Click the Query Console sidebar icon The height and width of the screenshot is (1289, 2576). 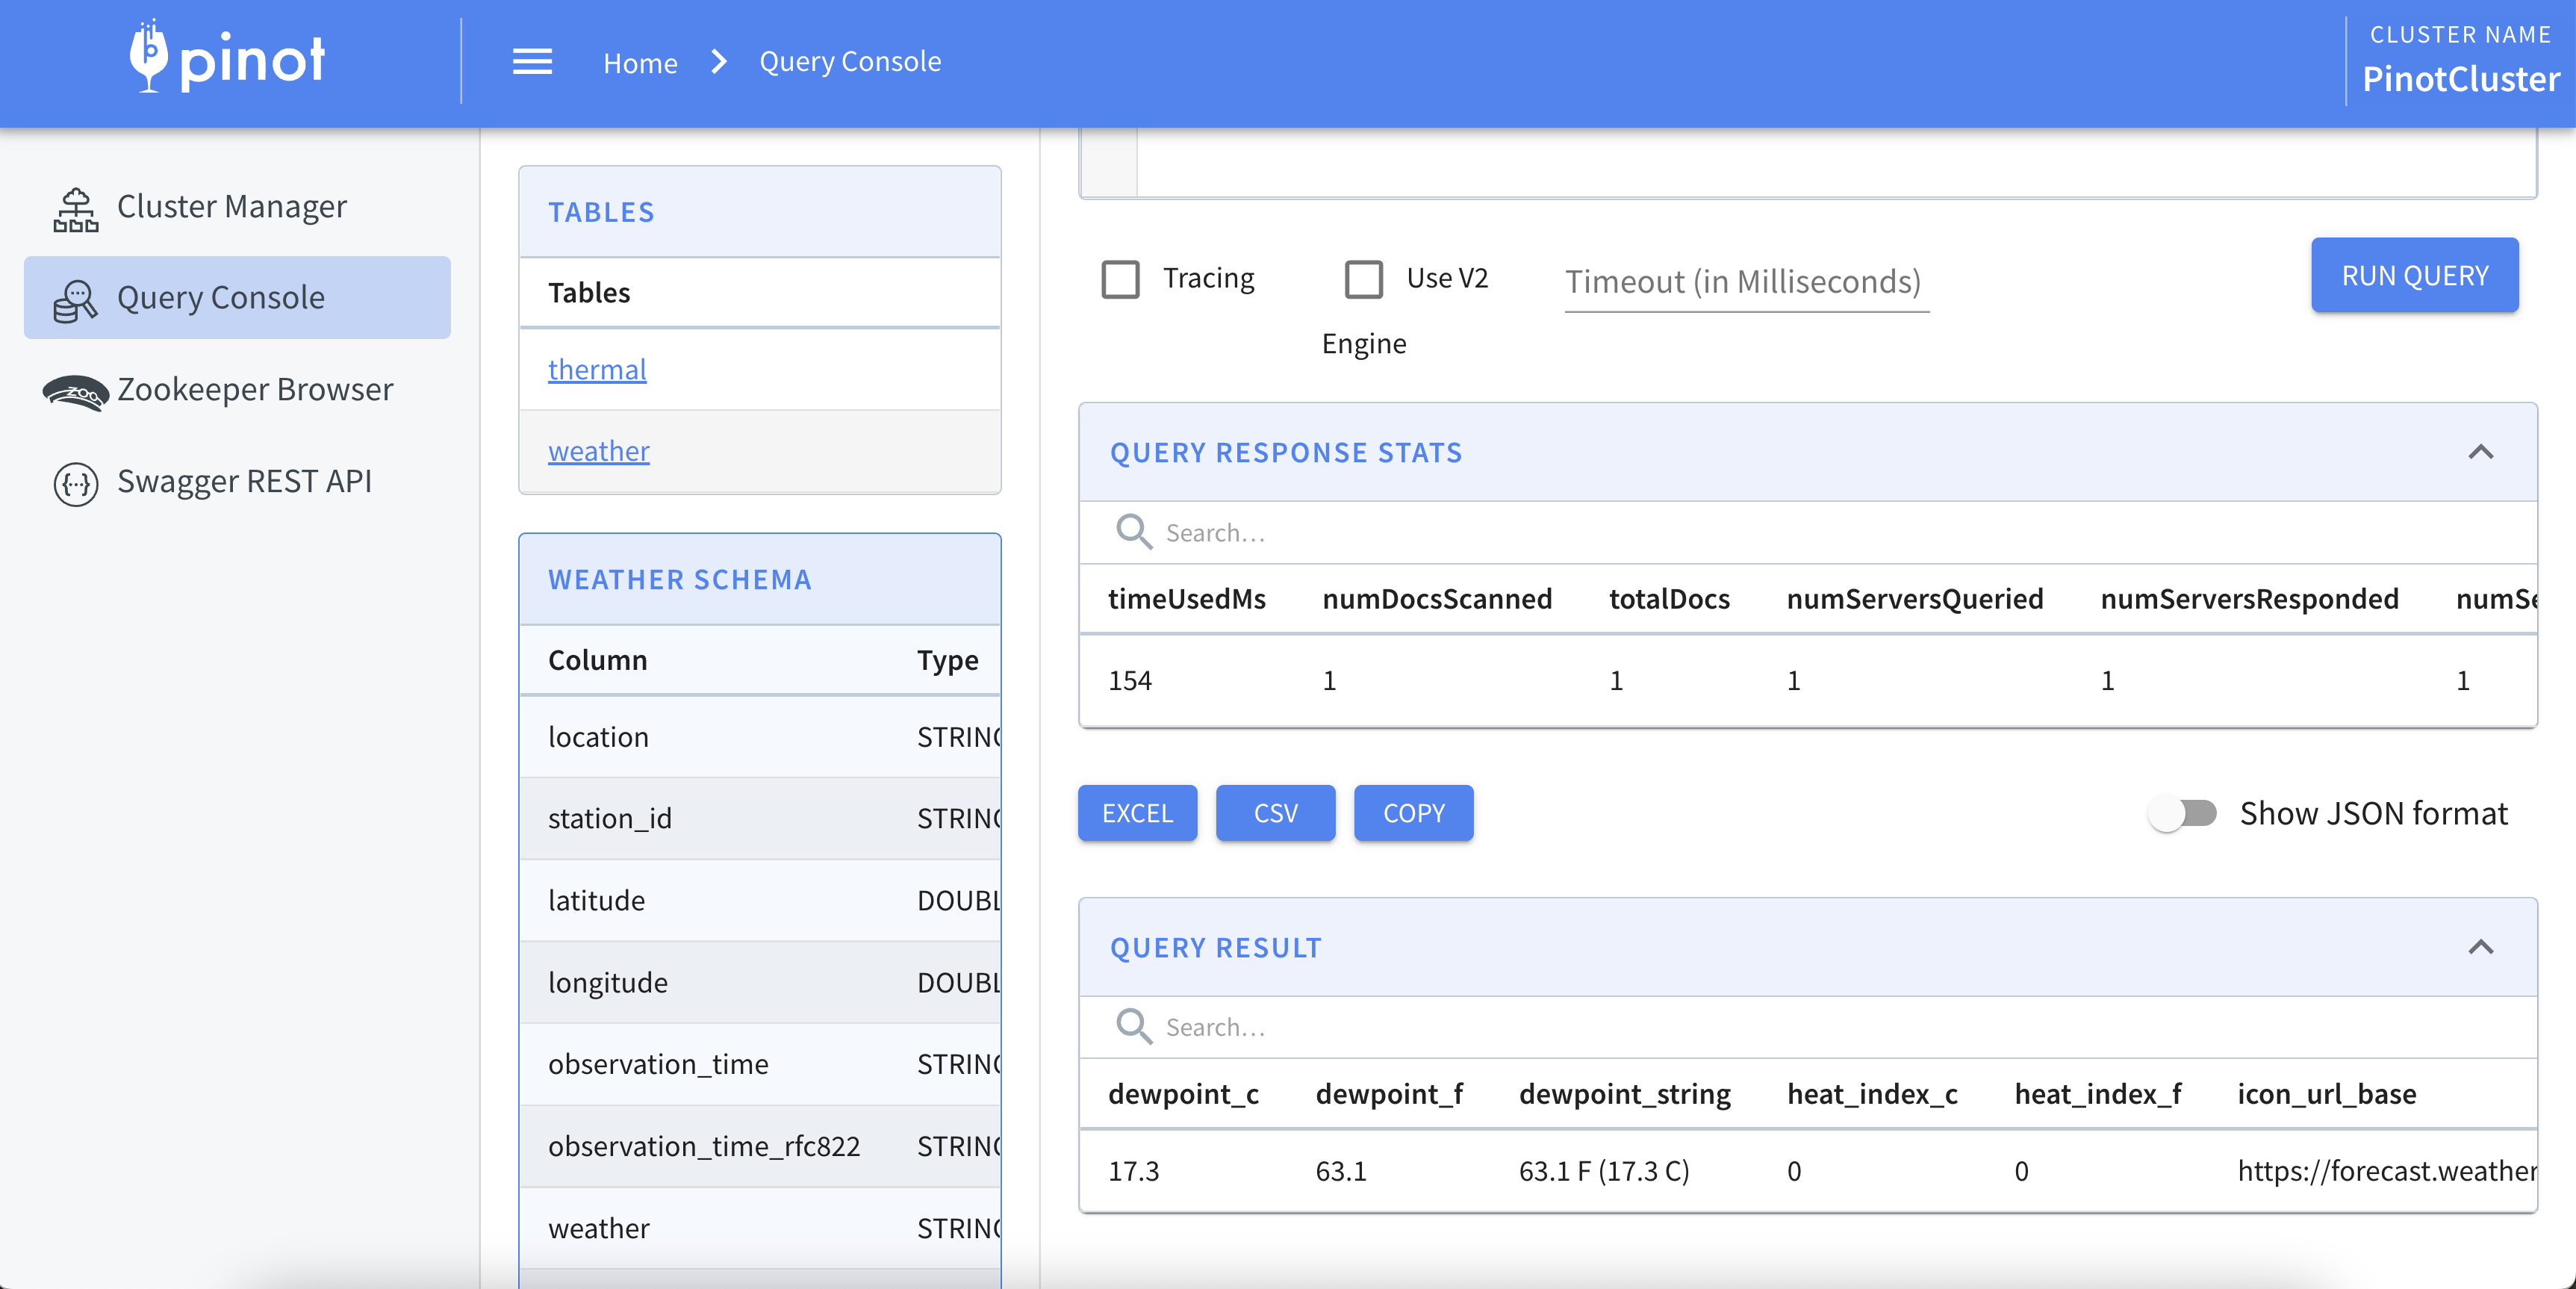click(75, 299)
